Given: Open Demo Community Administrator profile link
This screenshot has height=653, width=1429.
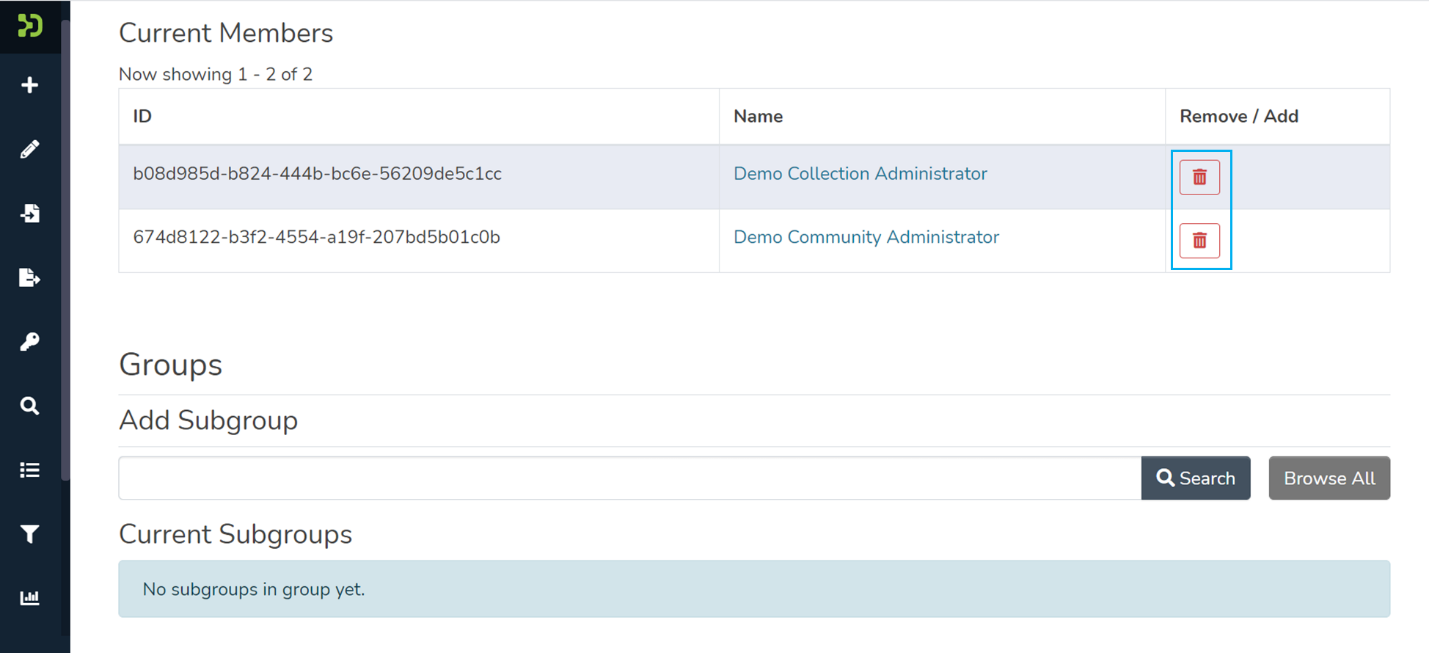Looking at the screenshot, I should [x=866, y=237].
